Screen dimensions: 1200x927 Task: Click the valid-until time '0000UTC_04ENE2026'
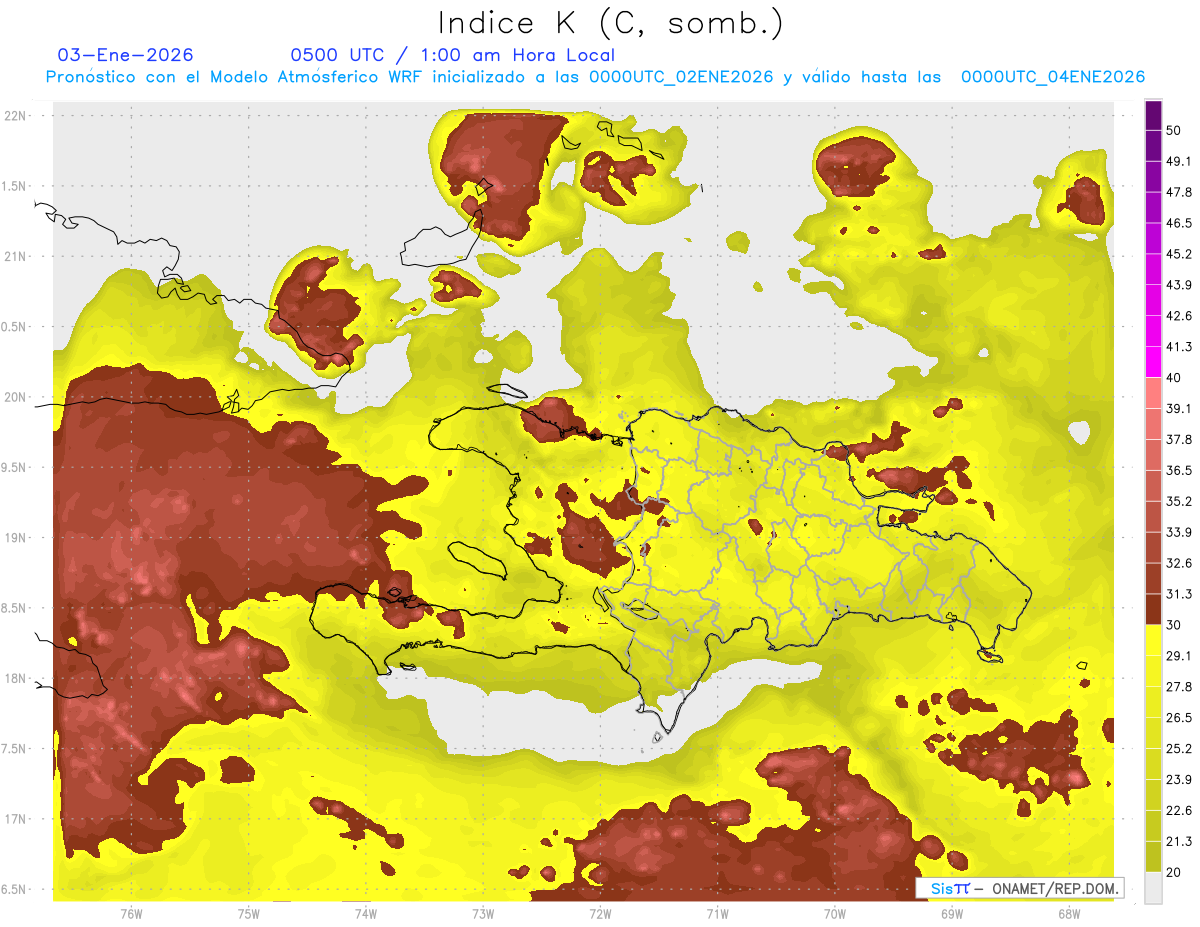pos(1053,77)
